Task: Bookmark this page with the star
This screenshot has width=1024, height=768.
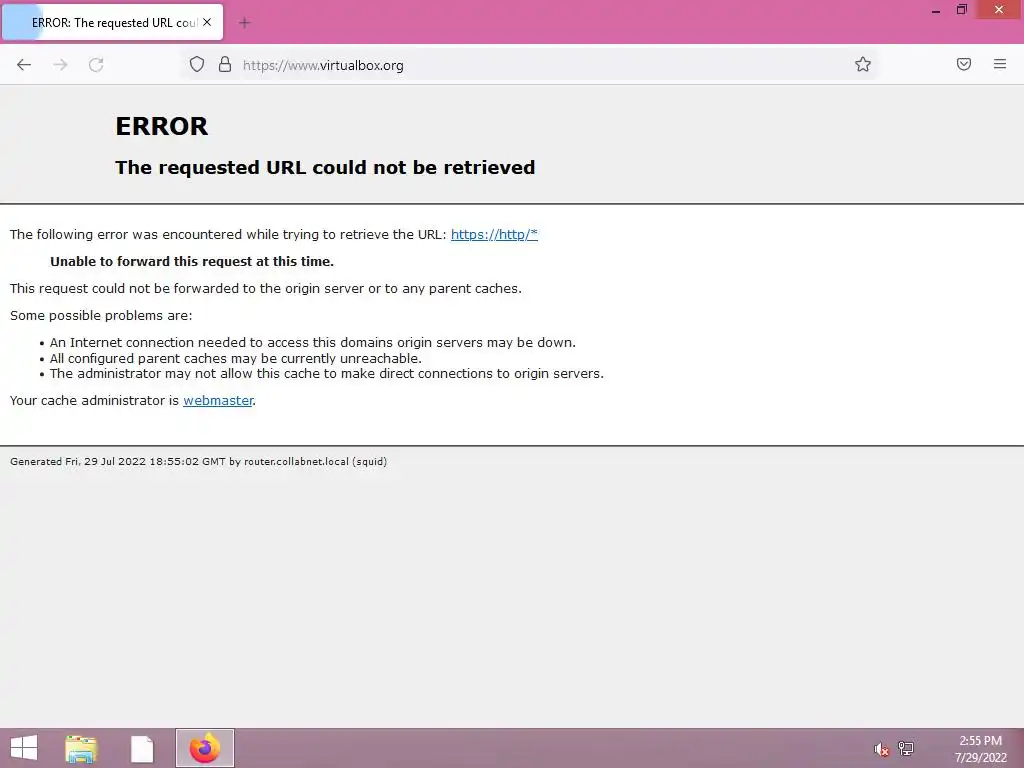Action: [863, 64]
